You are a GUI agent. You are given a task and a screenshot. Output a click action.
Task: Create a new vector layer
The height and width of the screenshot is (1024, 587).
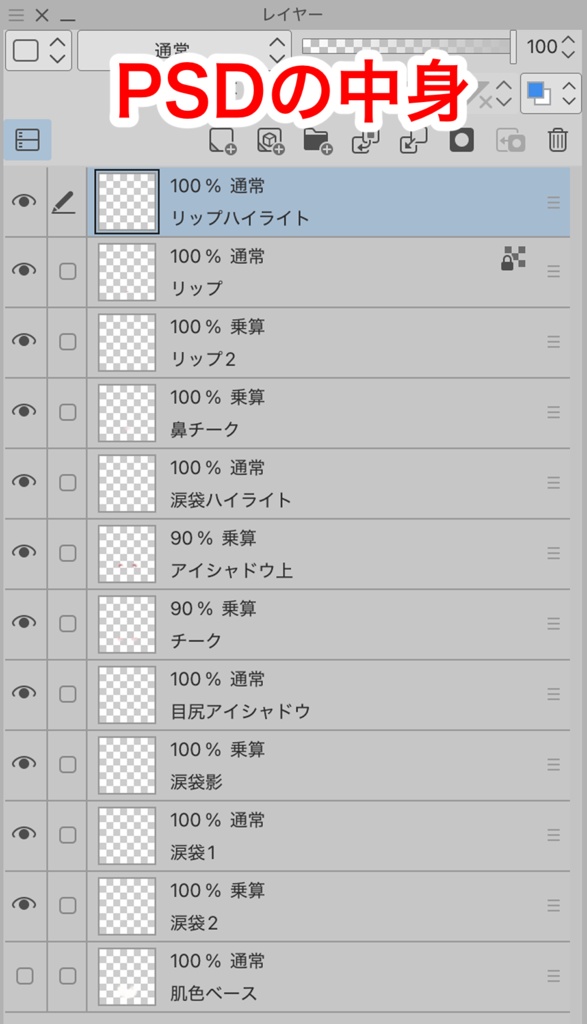click(x=270, y=140)
